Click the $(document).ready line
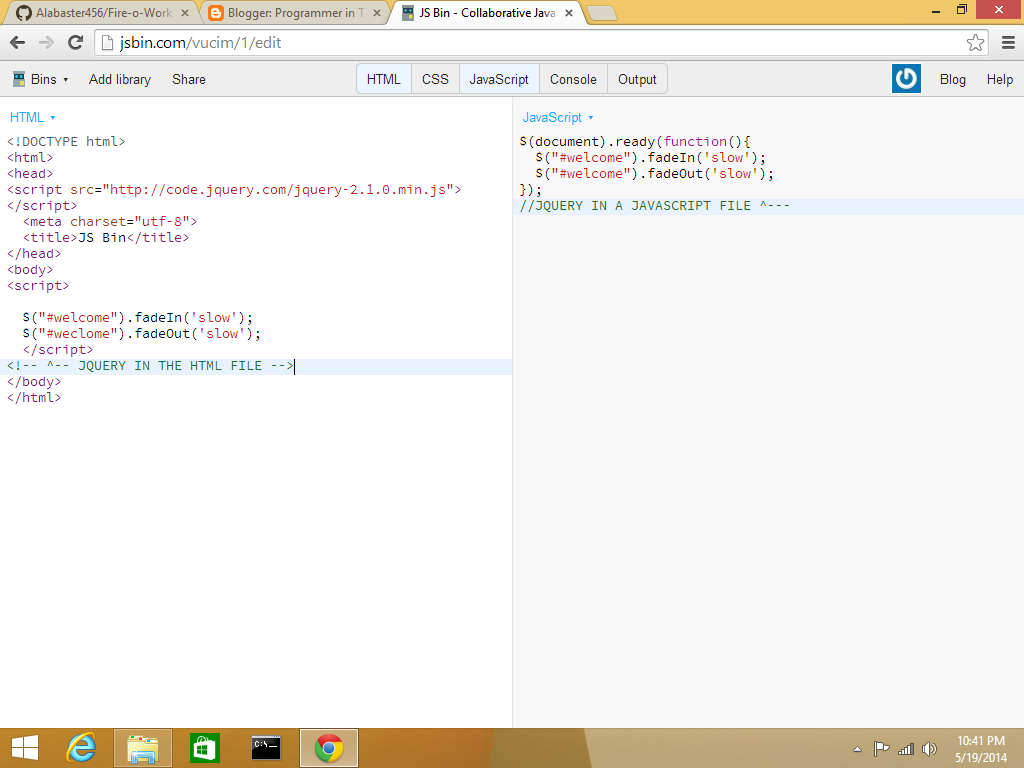The height and width of the screenshot is (768, 1024). pyautogui.click(x=635, y=142)
